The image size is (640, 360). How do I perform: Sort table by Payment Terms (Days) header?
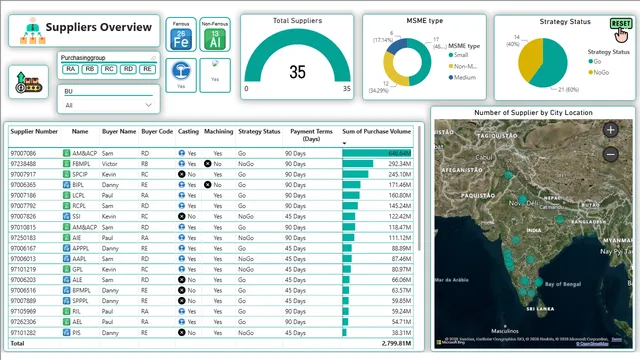point(311,135)
